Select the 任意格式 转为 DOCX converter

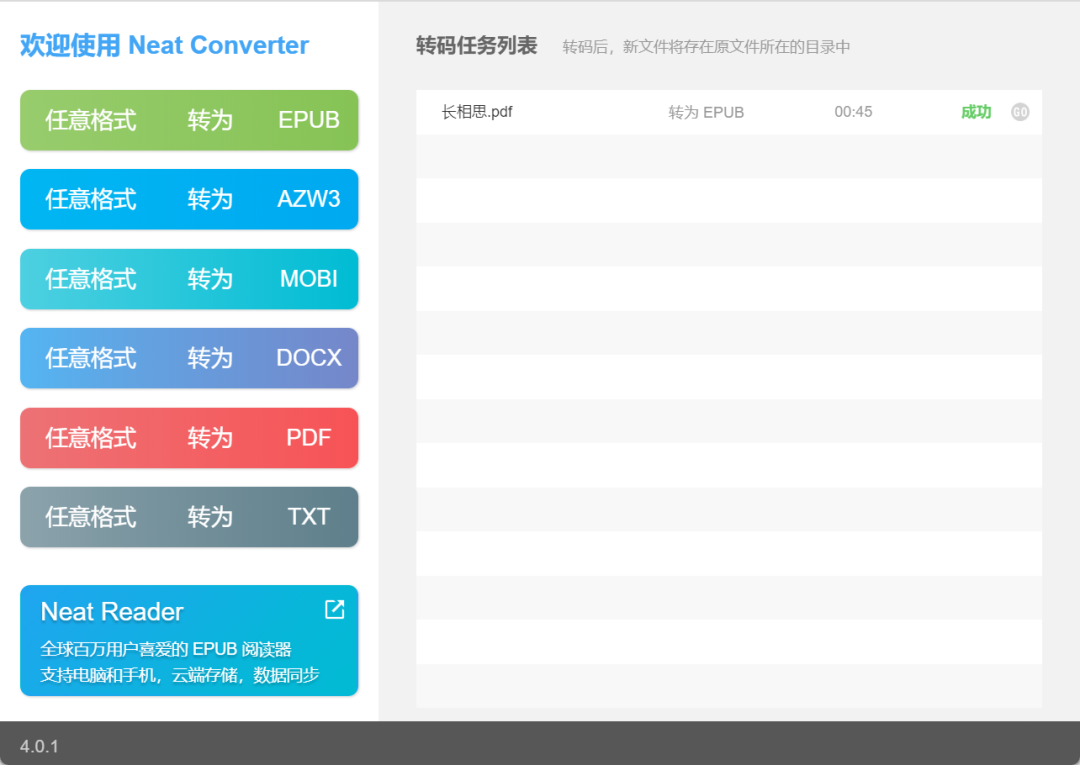coord(189,358)
